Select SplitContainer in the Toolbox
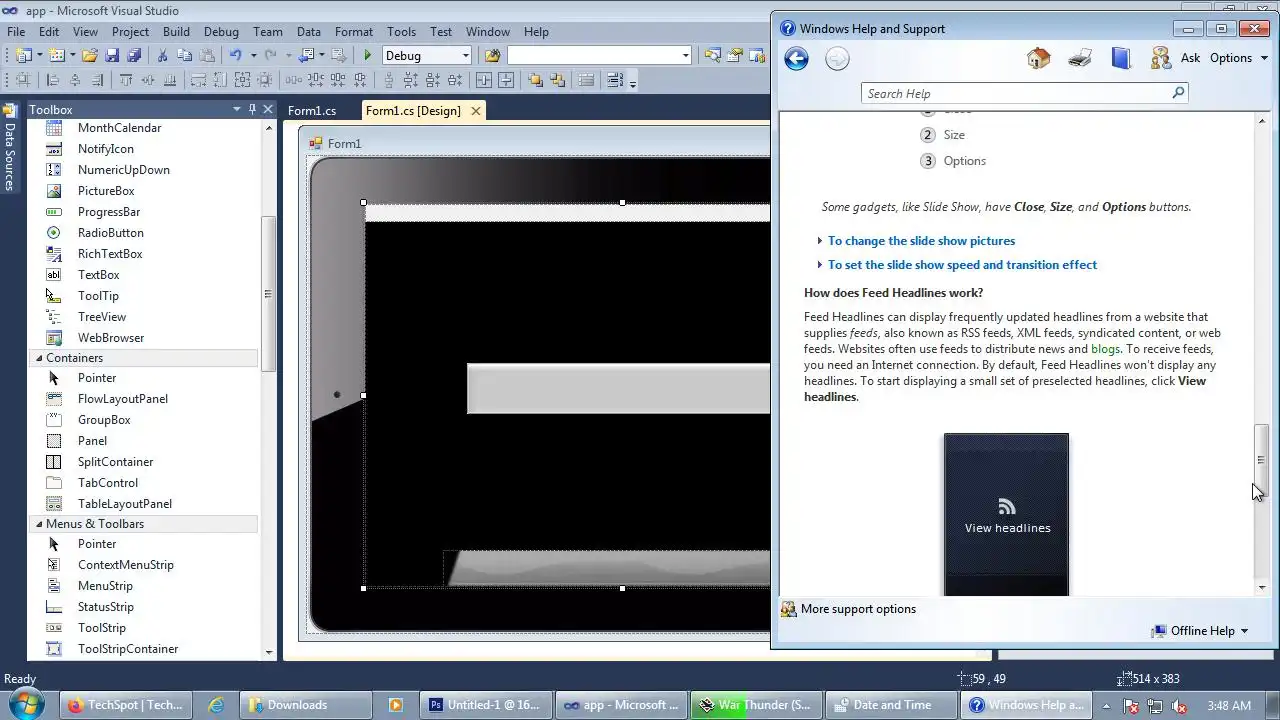Viewport: 1280px width, 720px height. (x=115, y=462)
